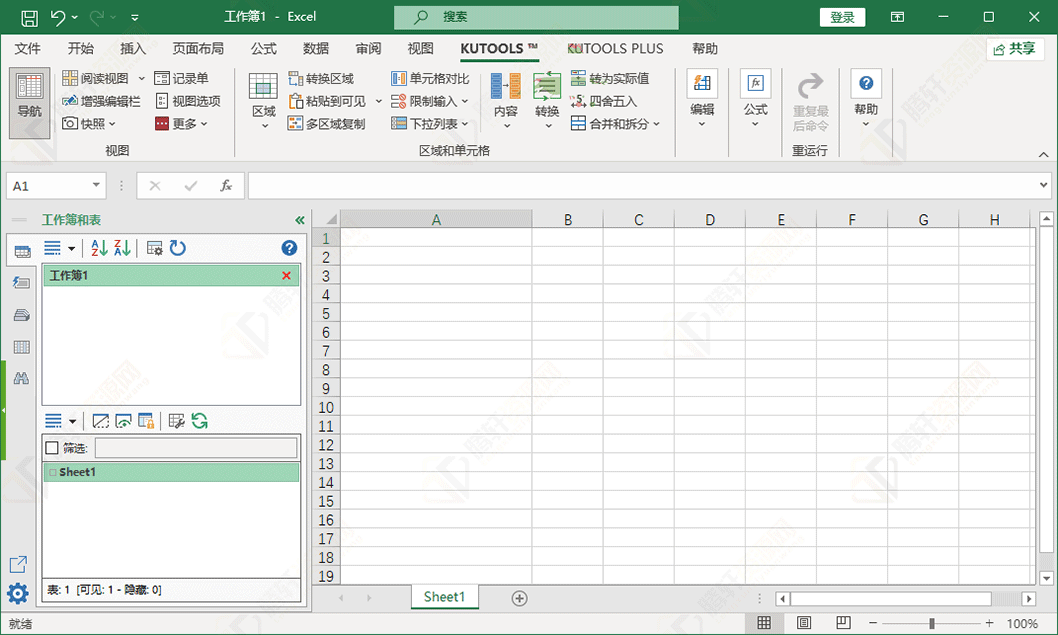This screenshot has width=1058, height=635.
Task: Open the Name Box dropdown arrow
Action: tap(97, 186)
